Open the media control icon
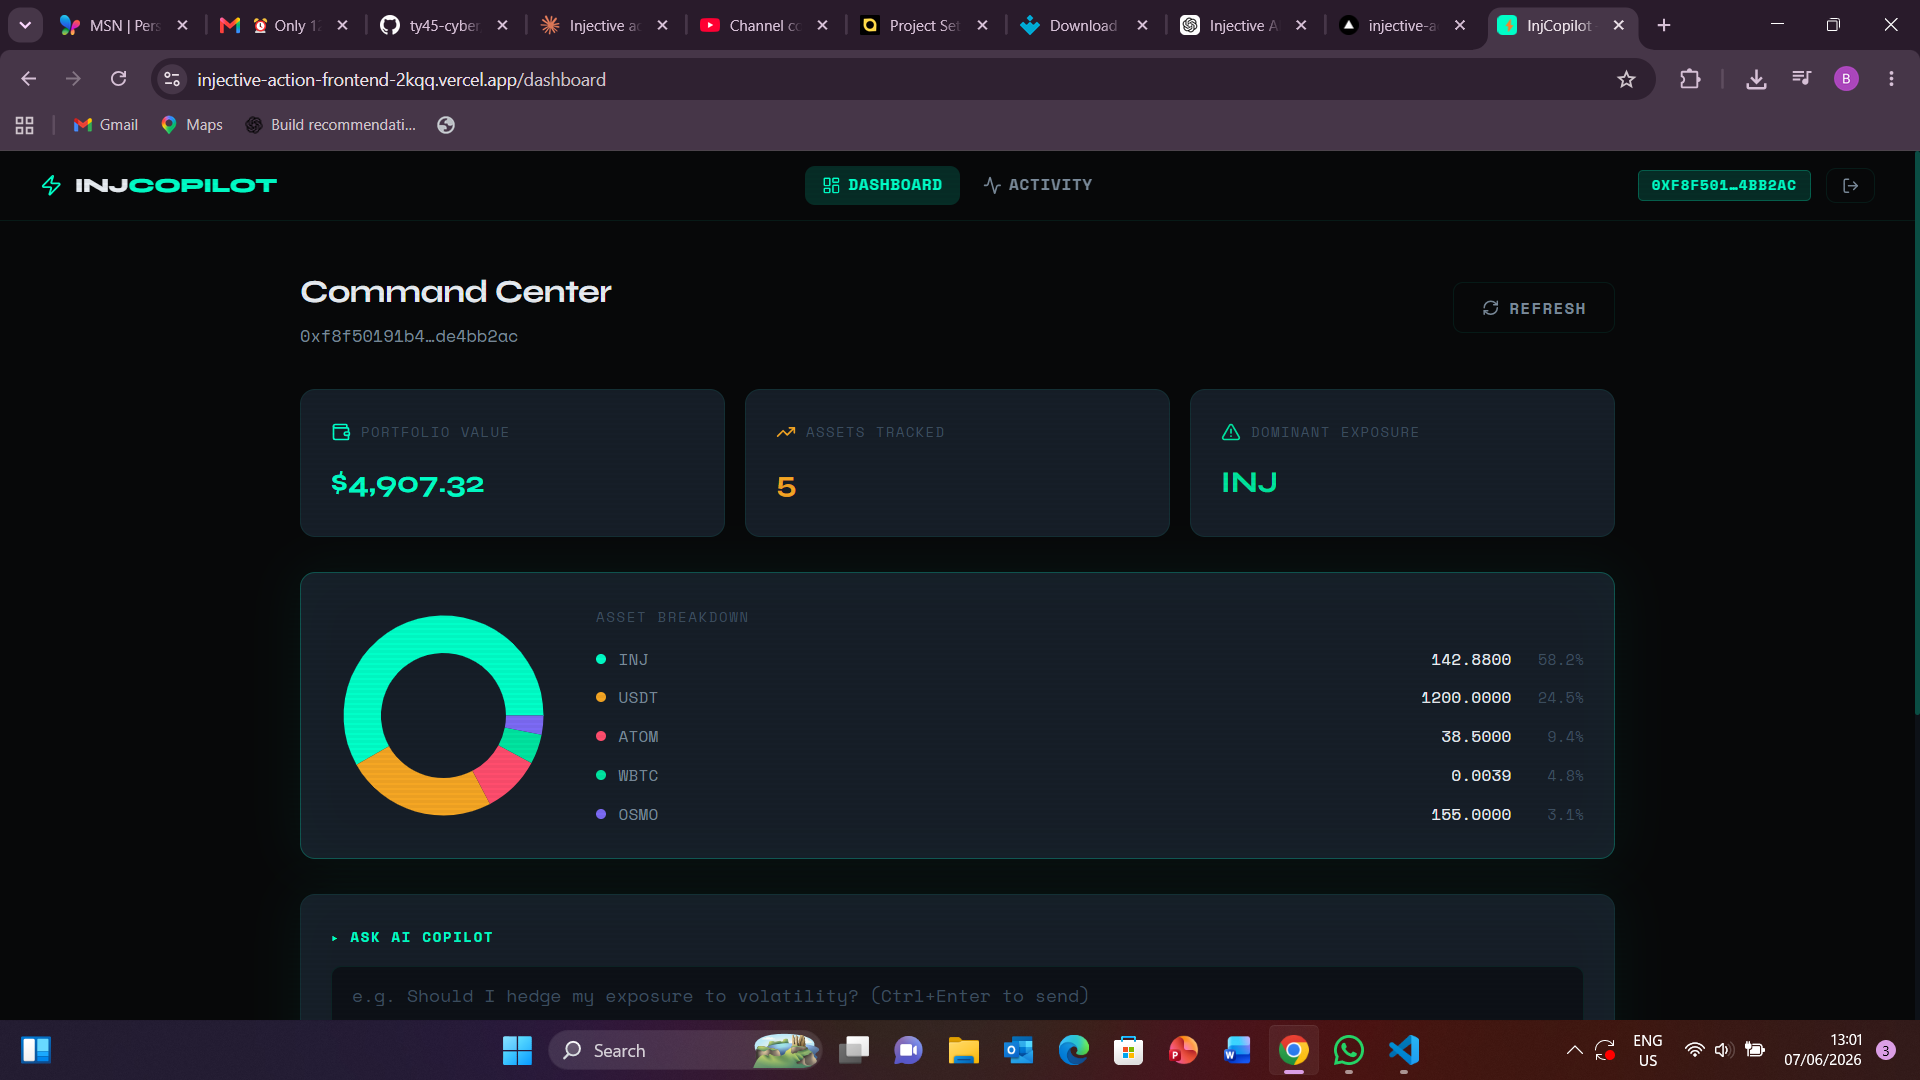Image resolution: width=1920 pixels, height=1080 pixels. tap(1801, 79)
